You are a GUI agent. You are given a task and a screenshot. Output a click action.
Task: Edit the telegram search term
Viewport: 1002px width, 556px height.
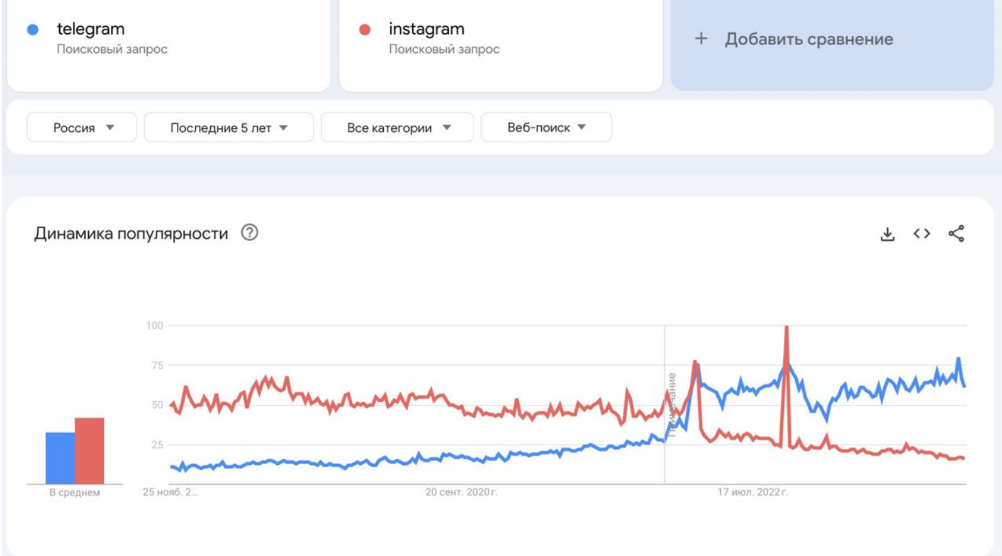91,29
